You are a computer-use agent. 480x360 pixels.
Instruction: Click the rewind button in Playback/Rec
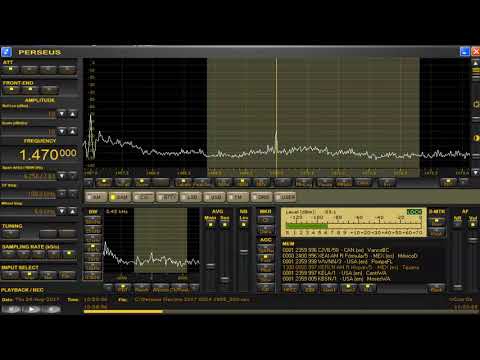coord(12,309)
